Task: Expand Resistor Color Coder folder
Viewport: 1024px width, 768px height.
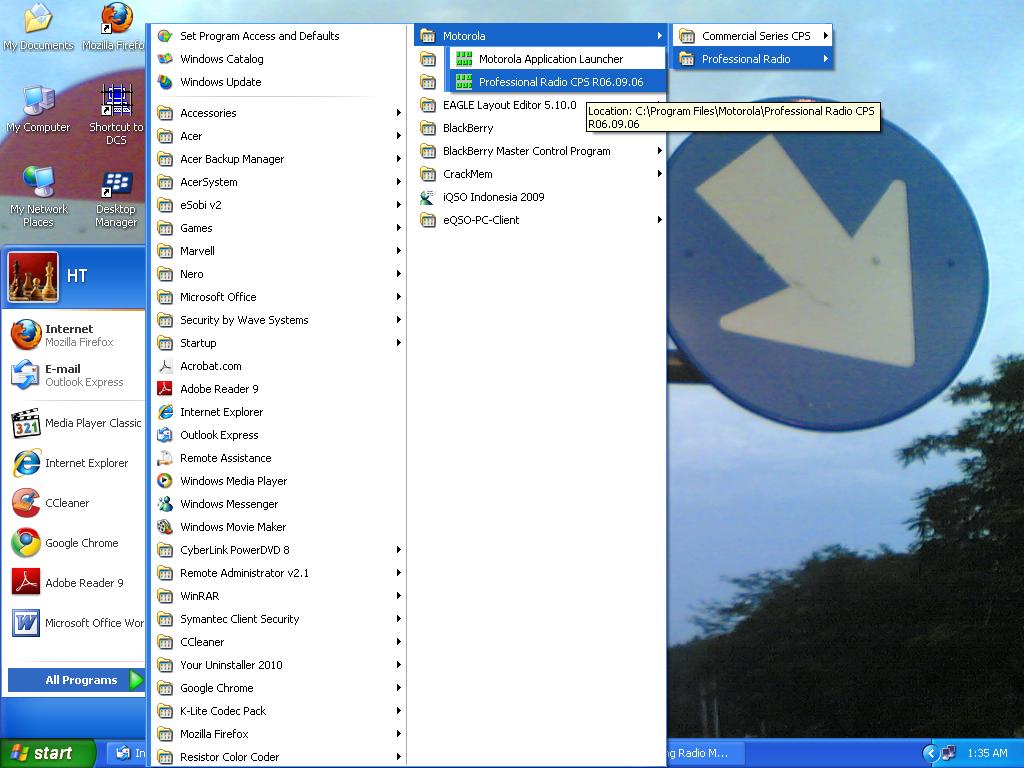Action: (279, 757)
